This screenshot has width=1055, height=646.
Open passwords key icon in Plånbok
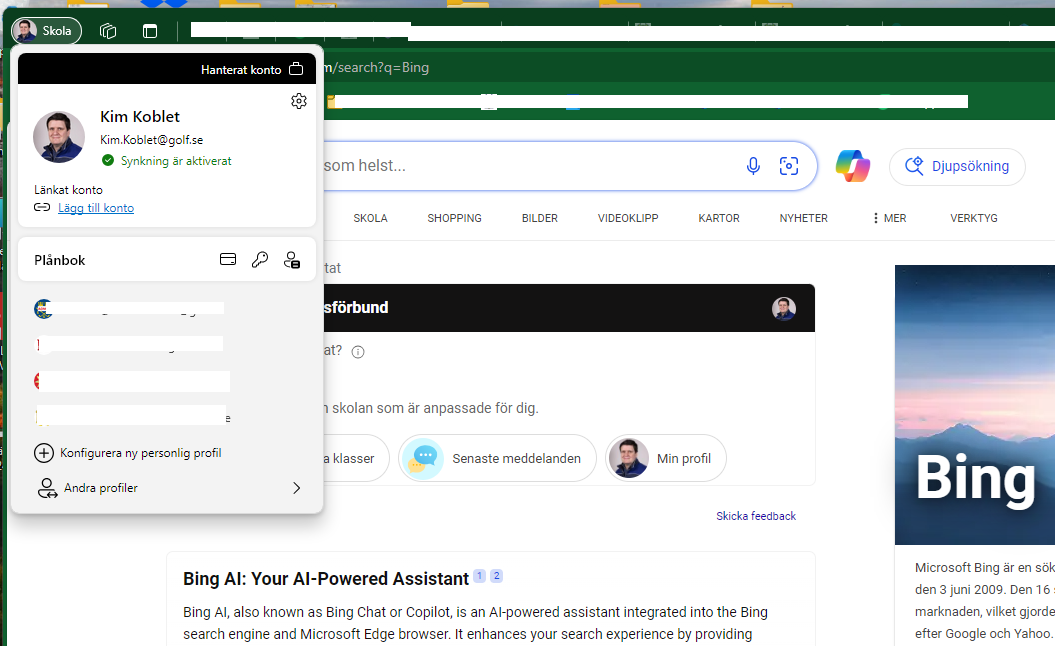pos(260,260)
